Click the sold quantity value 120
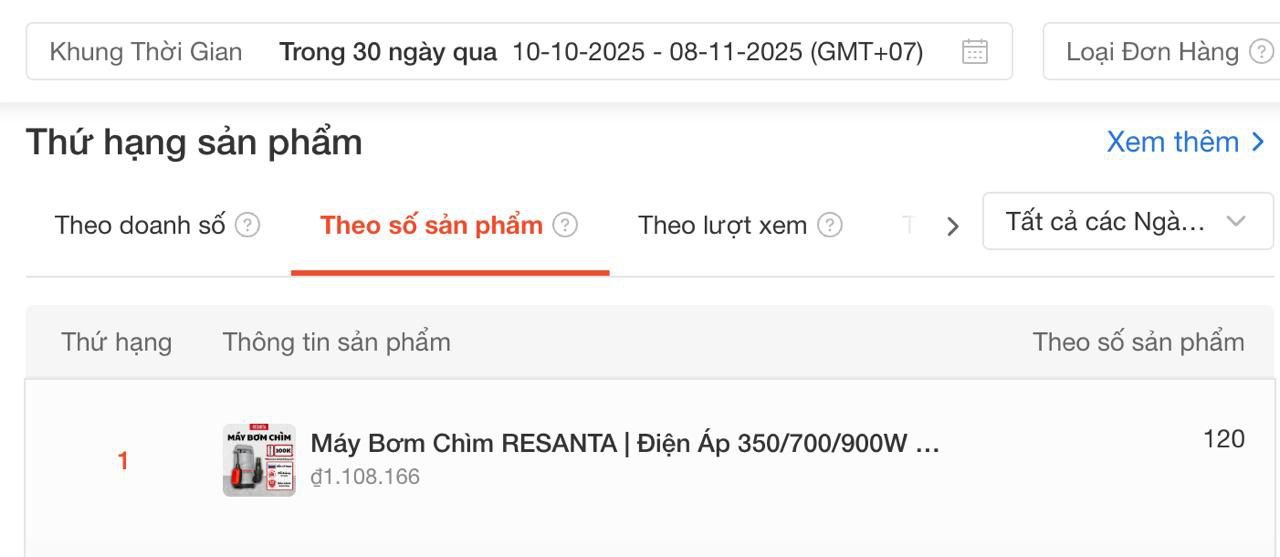This screenshot has width=1280, height=557. click(x=1224, y=439)
